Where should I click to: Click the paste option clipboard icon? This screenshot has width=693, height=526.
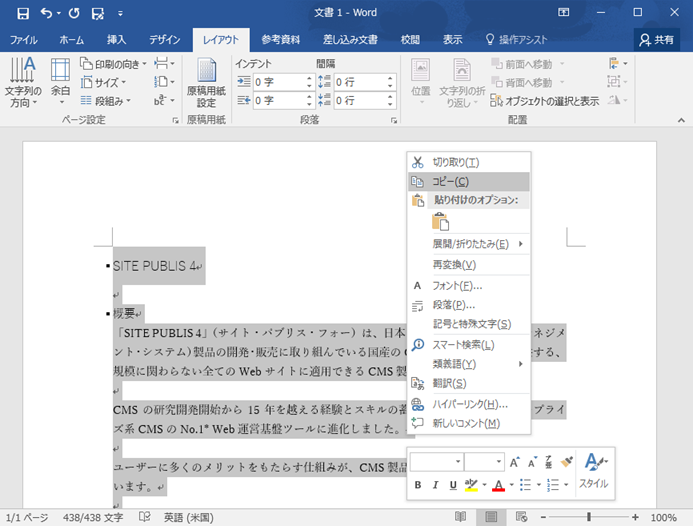point(440,221)
